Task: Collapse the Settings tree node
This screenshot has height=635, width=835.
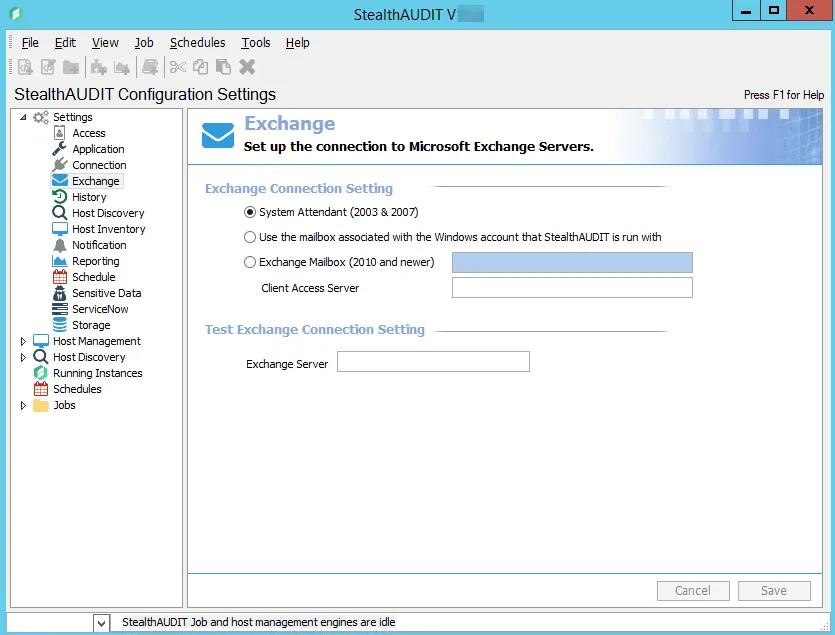Action: click(23, 117)
